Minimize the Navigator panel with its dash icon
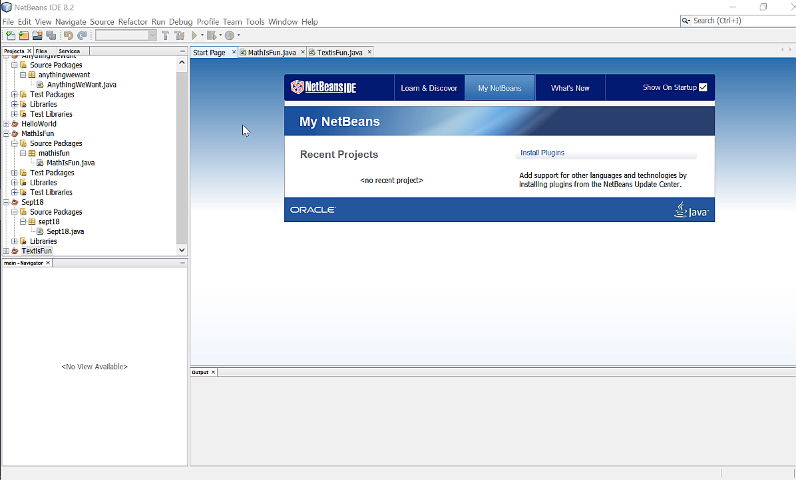 click(x=182, y=263)
